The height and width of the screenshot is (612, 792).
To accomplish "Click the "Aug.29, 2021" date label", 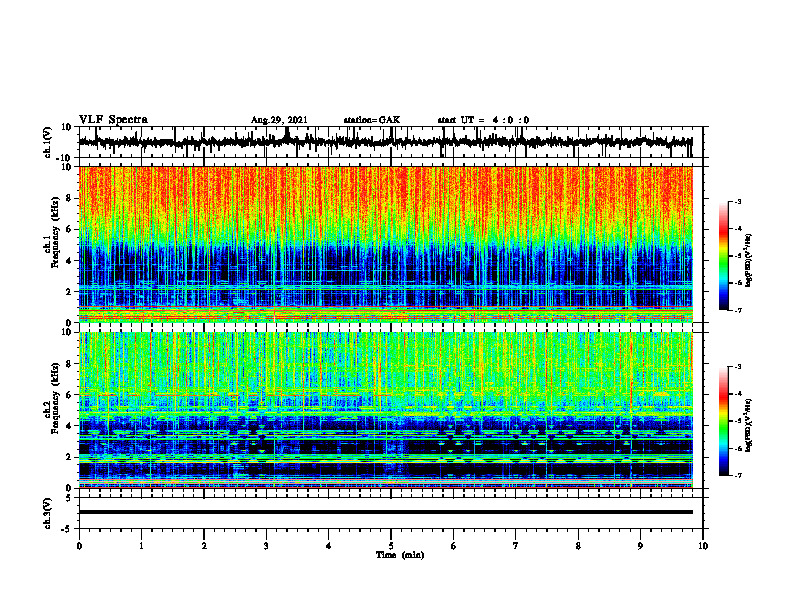I will (279, 120).
